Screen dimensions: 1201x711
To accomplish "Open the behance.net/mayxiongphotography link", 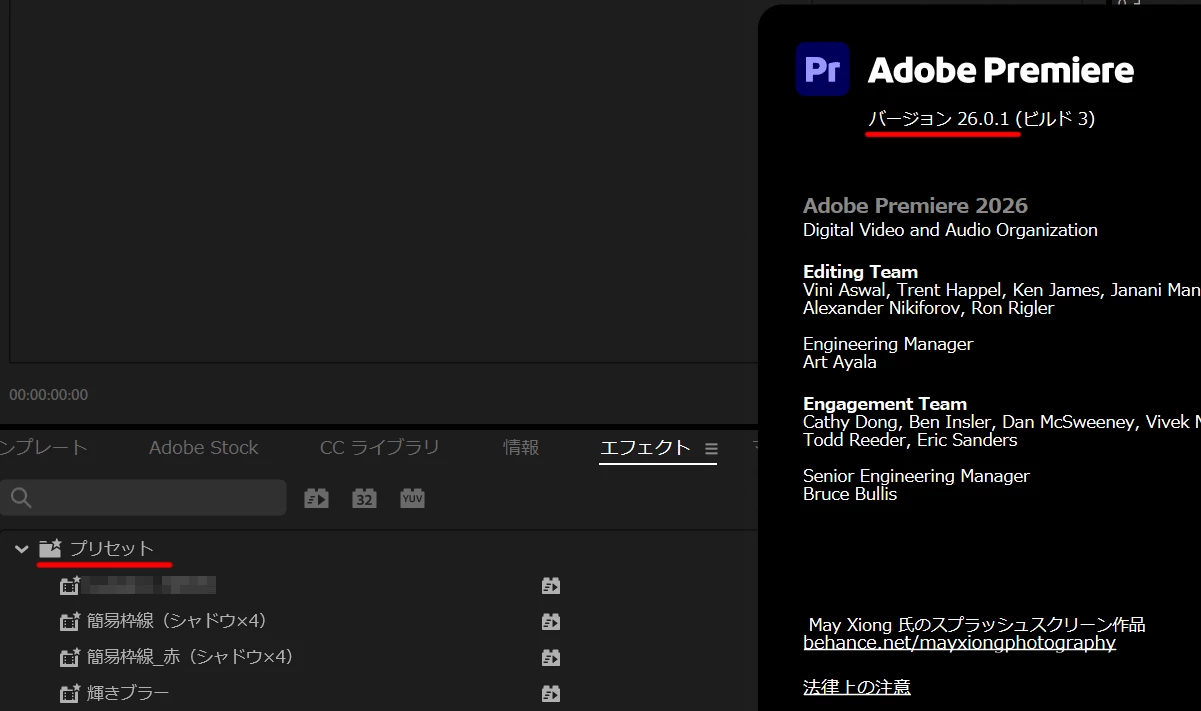I will point(959,643).
